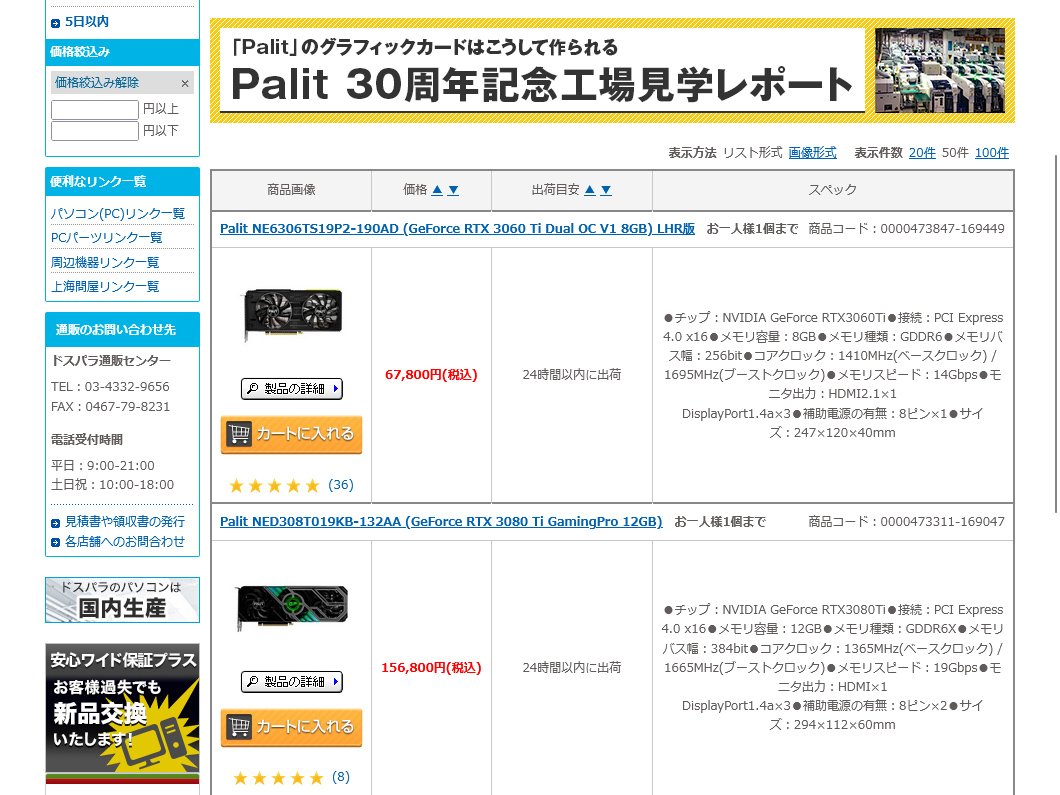
Task: Open 周辺機器リンク一覧
Action: [x=105, y=262]
